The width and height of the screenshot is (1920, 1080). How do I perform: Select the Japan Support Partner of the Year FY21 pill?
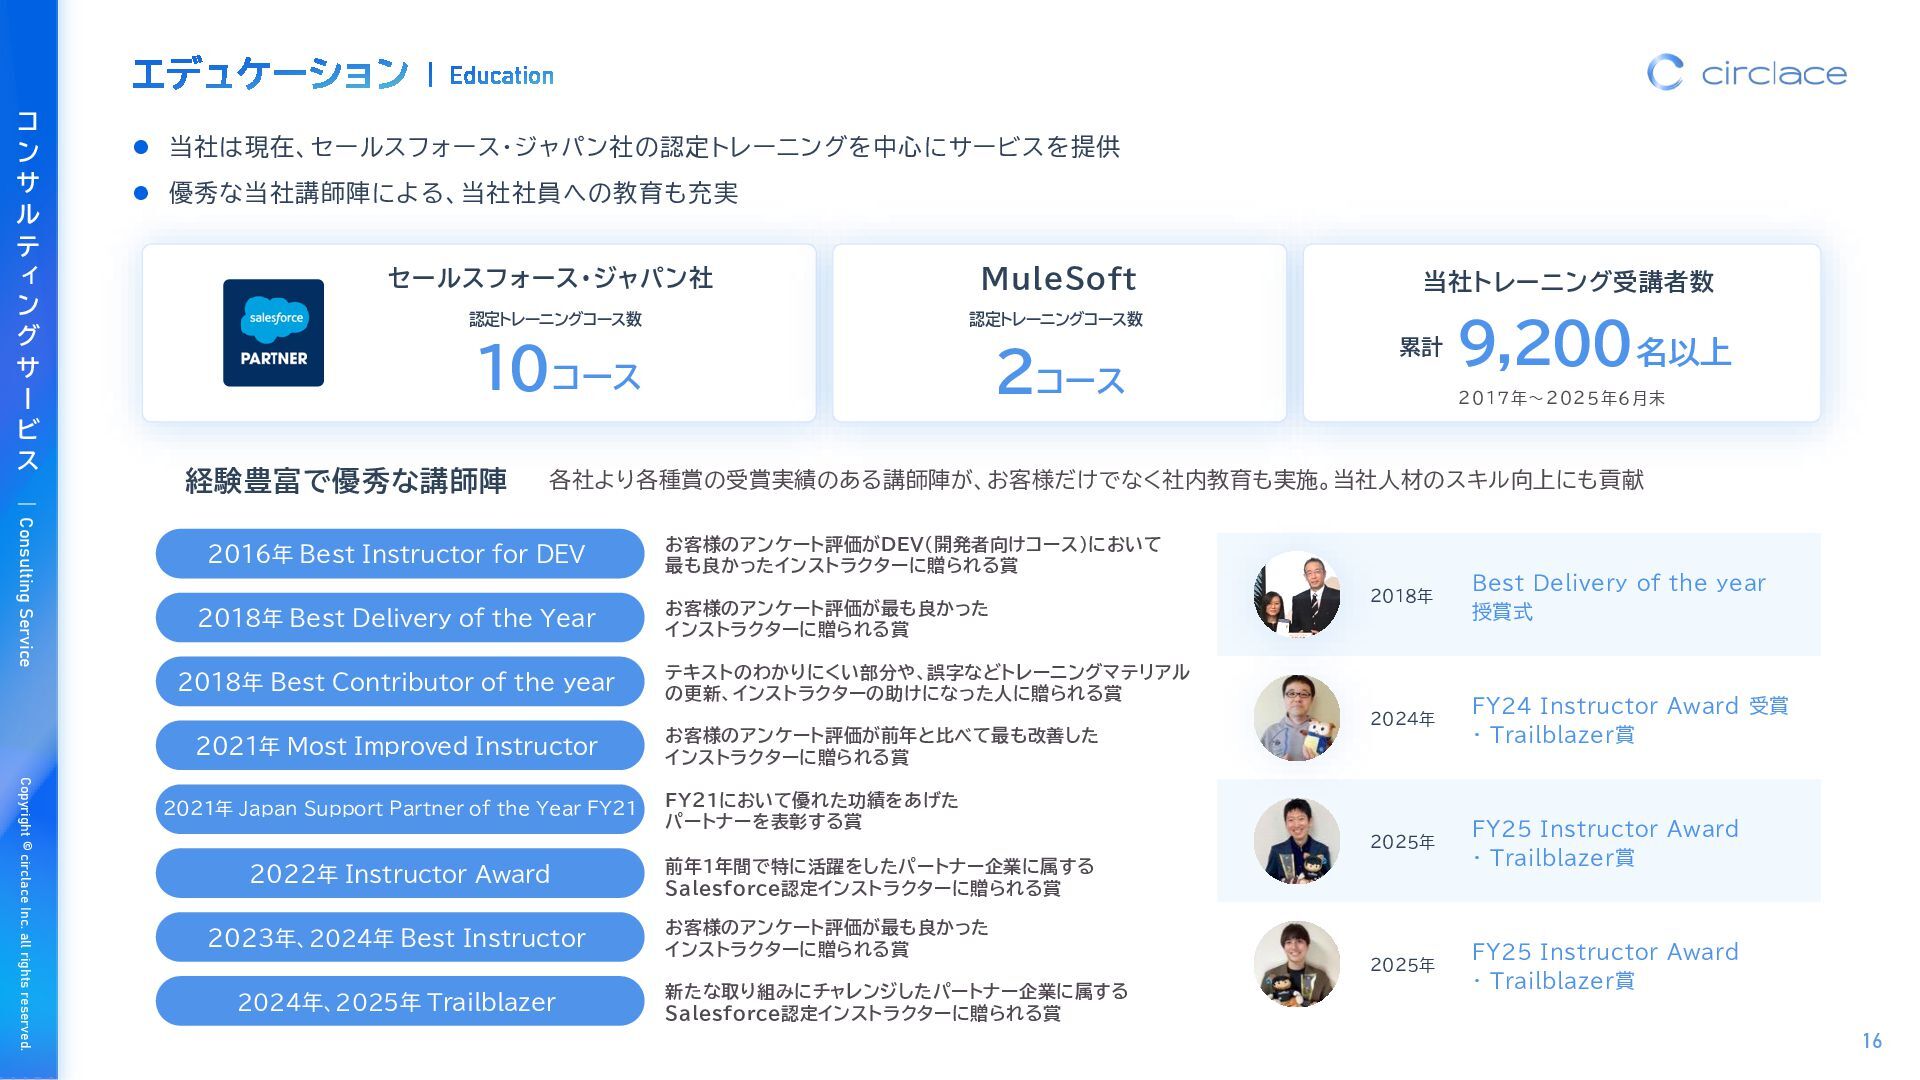(x=399, y=809)
